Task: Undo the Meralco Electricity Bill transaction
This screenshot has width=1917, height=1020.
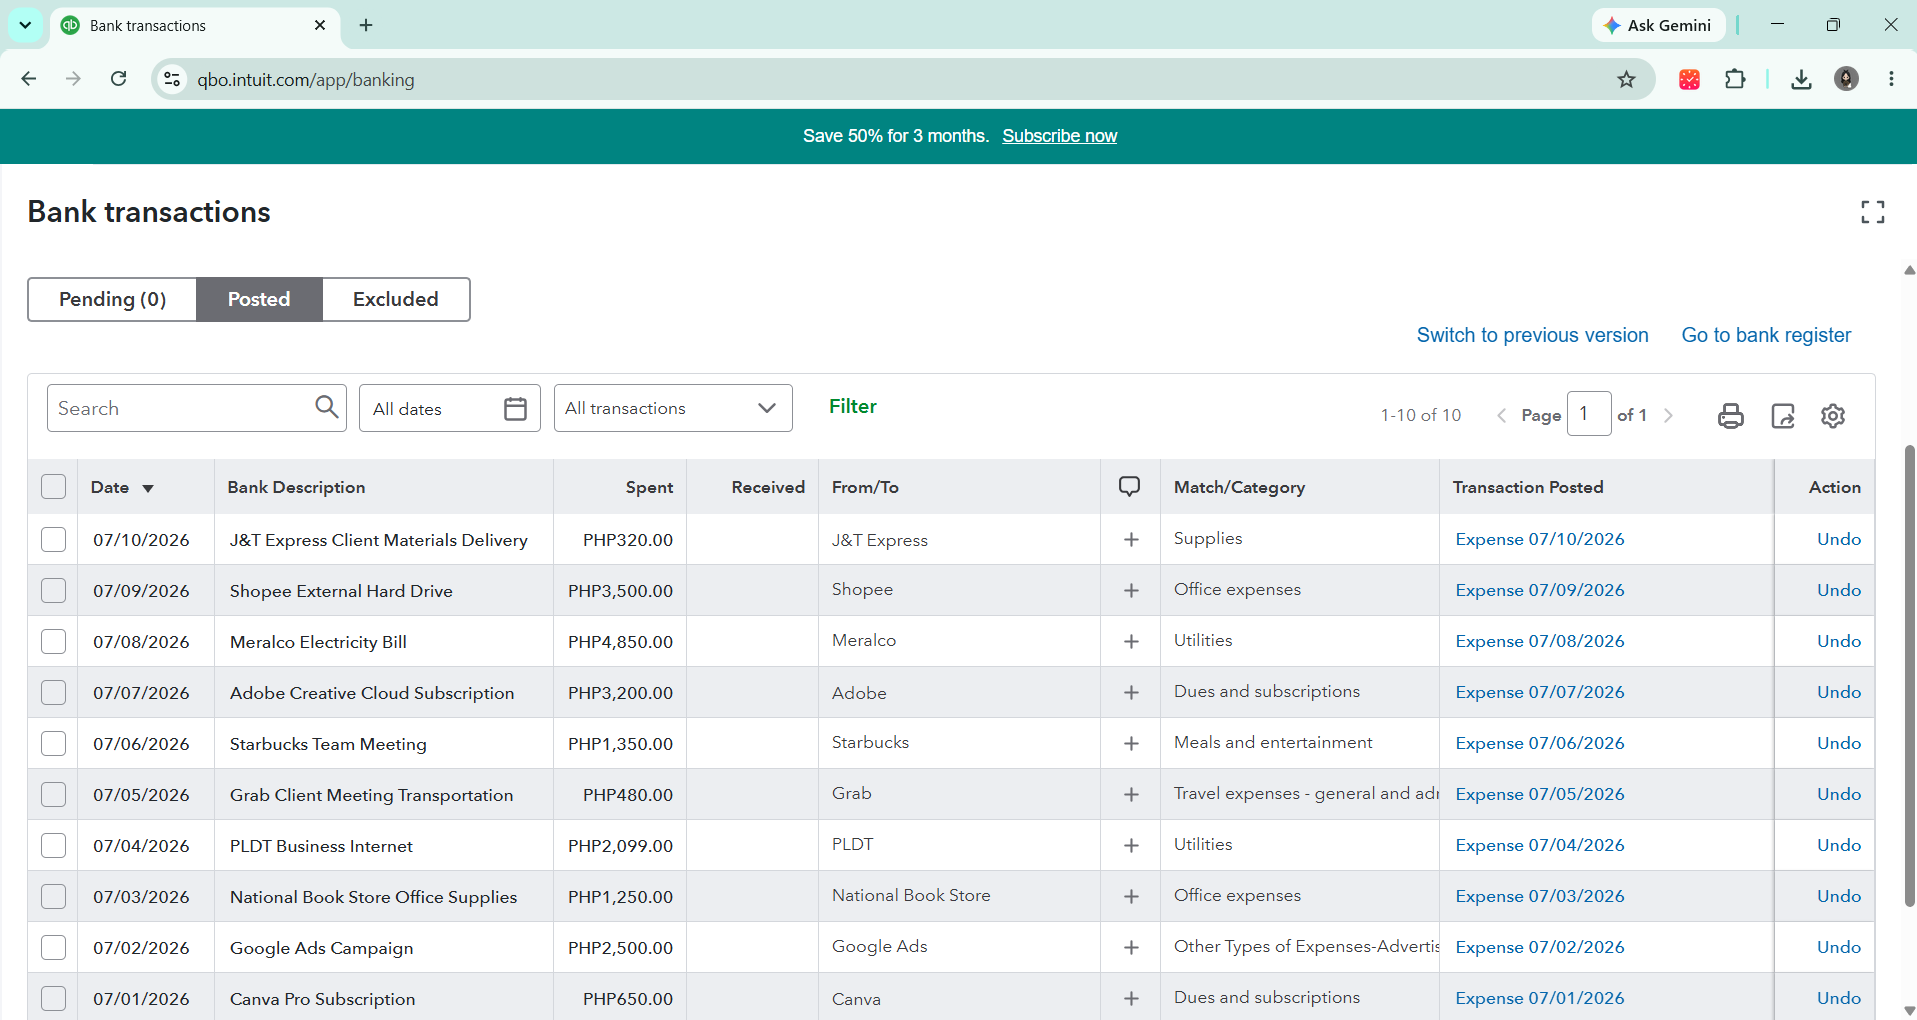Action: tap(1838, 641)
